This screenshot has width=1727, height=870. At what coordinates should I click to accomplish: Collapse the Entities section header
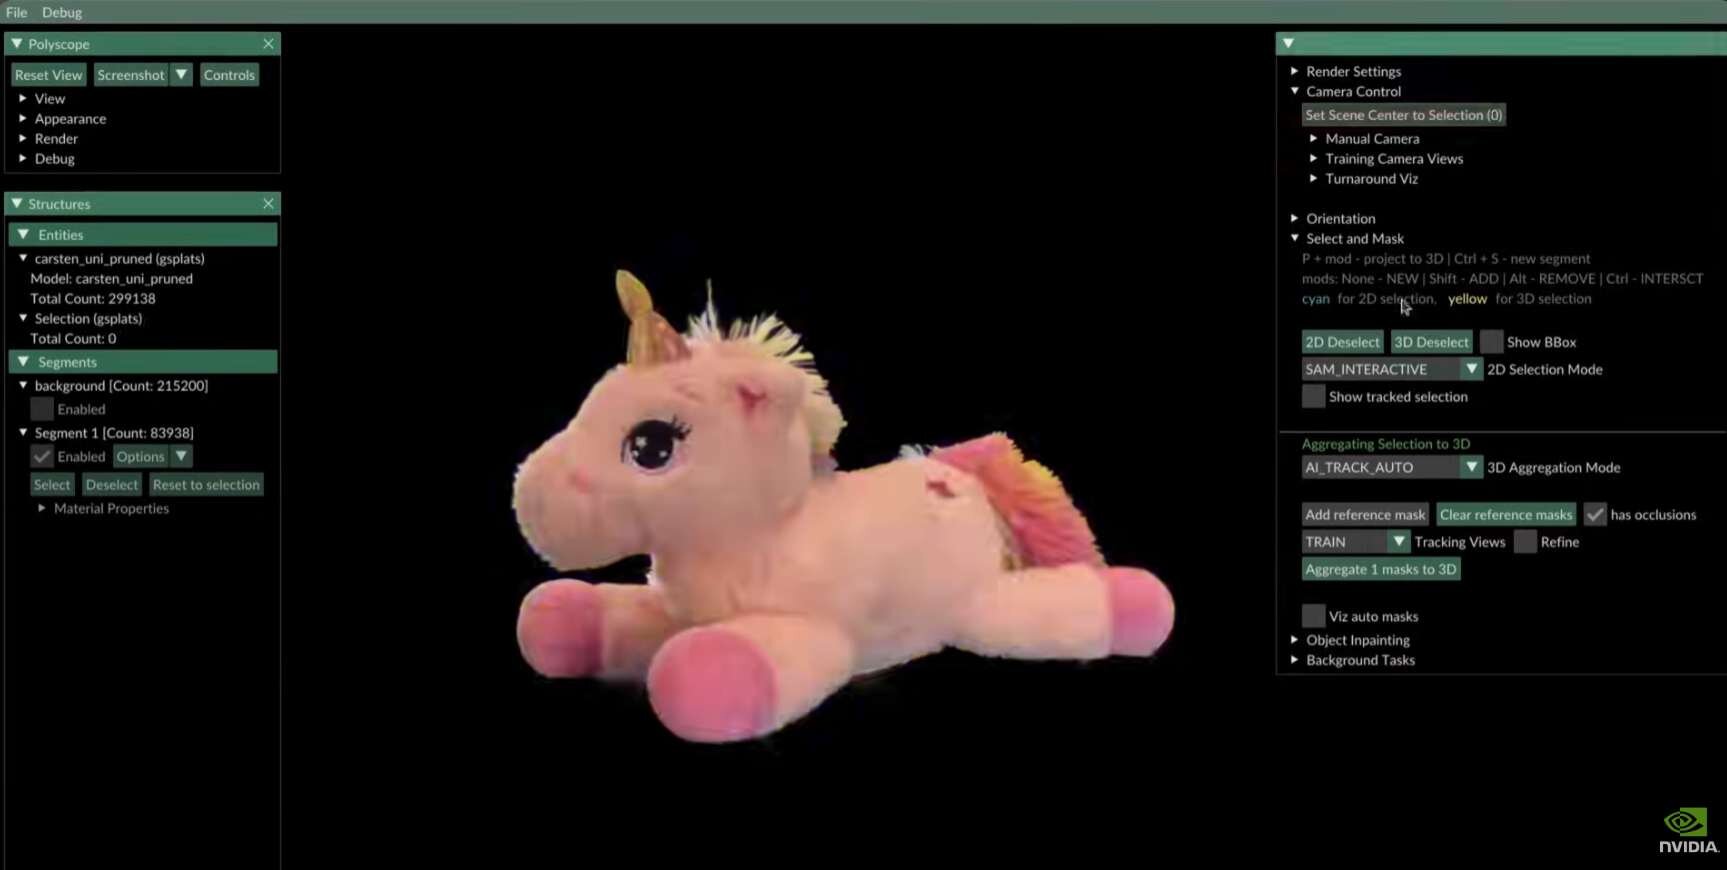click(23, 235)
